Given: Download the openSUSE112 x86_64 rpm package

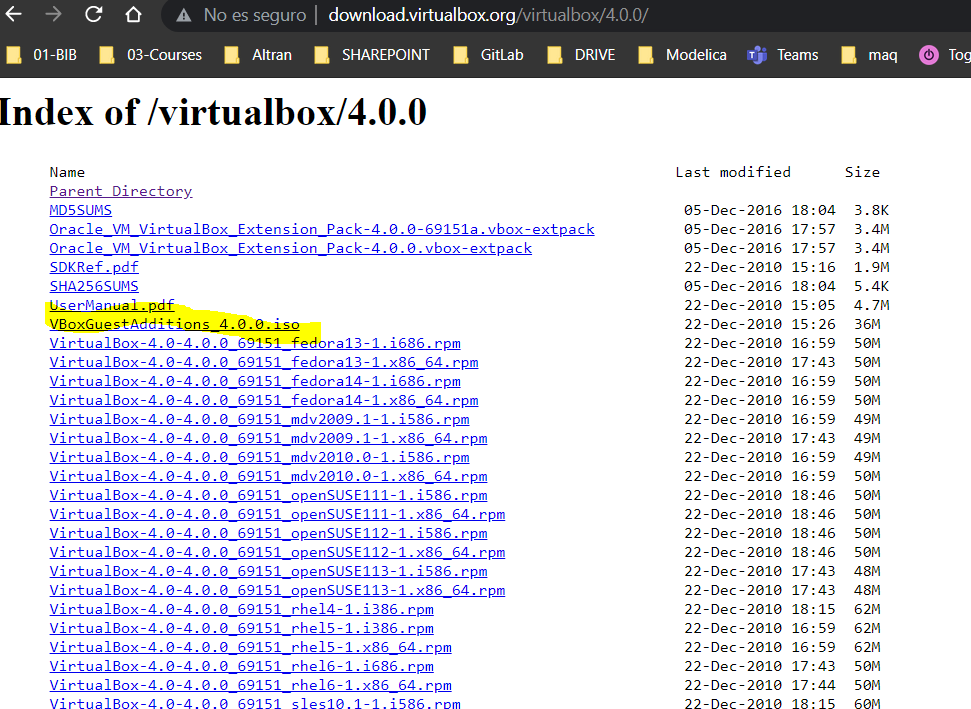Looking at the screenshot, I should point(277,552).
